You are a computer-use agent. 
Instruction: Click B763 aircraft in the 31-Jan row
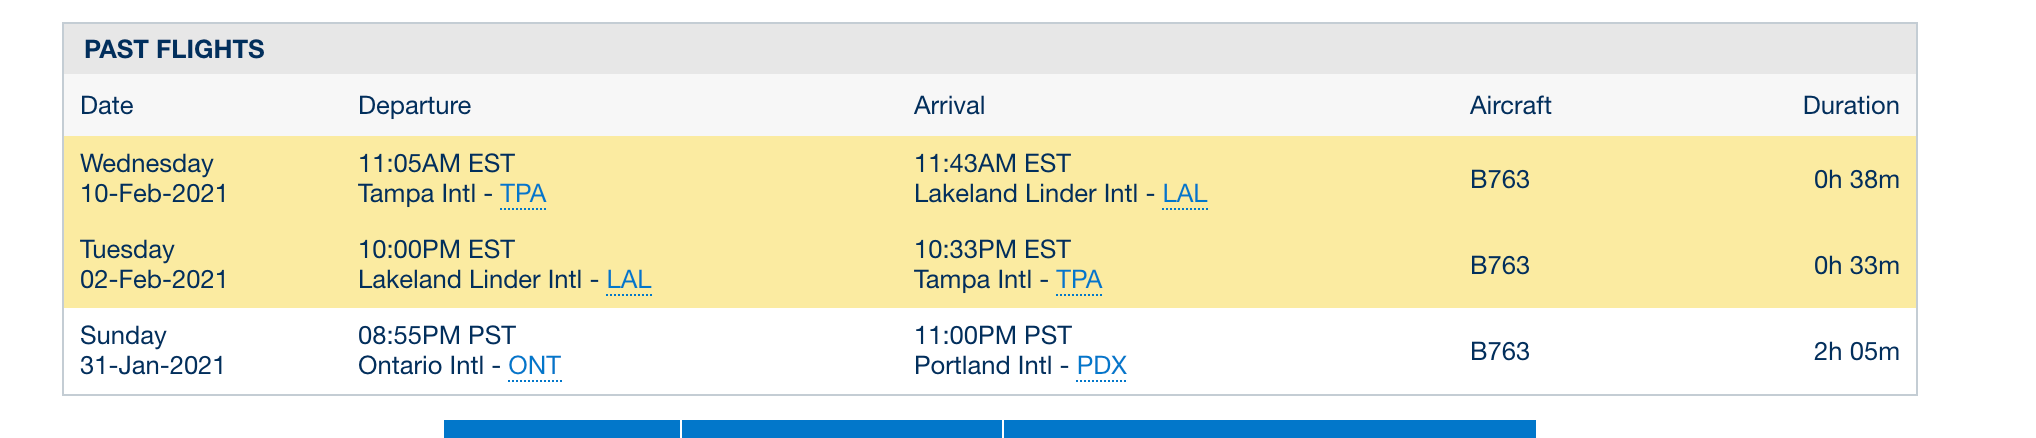tap(1499, 352)
